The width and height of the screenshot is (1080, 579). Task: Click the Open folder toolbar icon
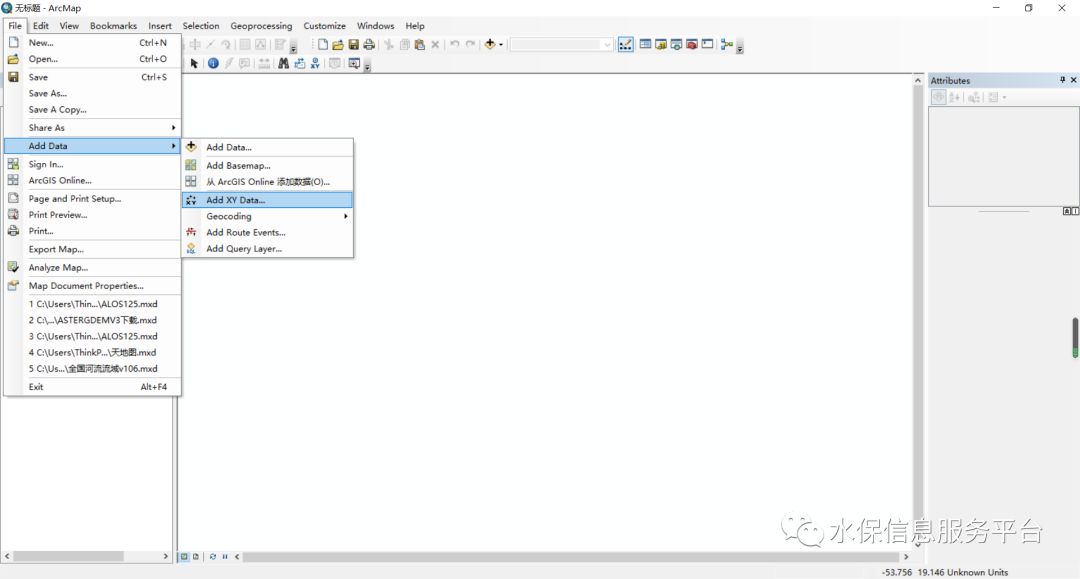[338, 45]
